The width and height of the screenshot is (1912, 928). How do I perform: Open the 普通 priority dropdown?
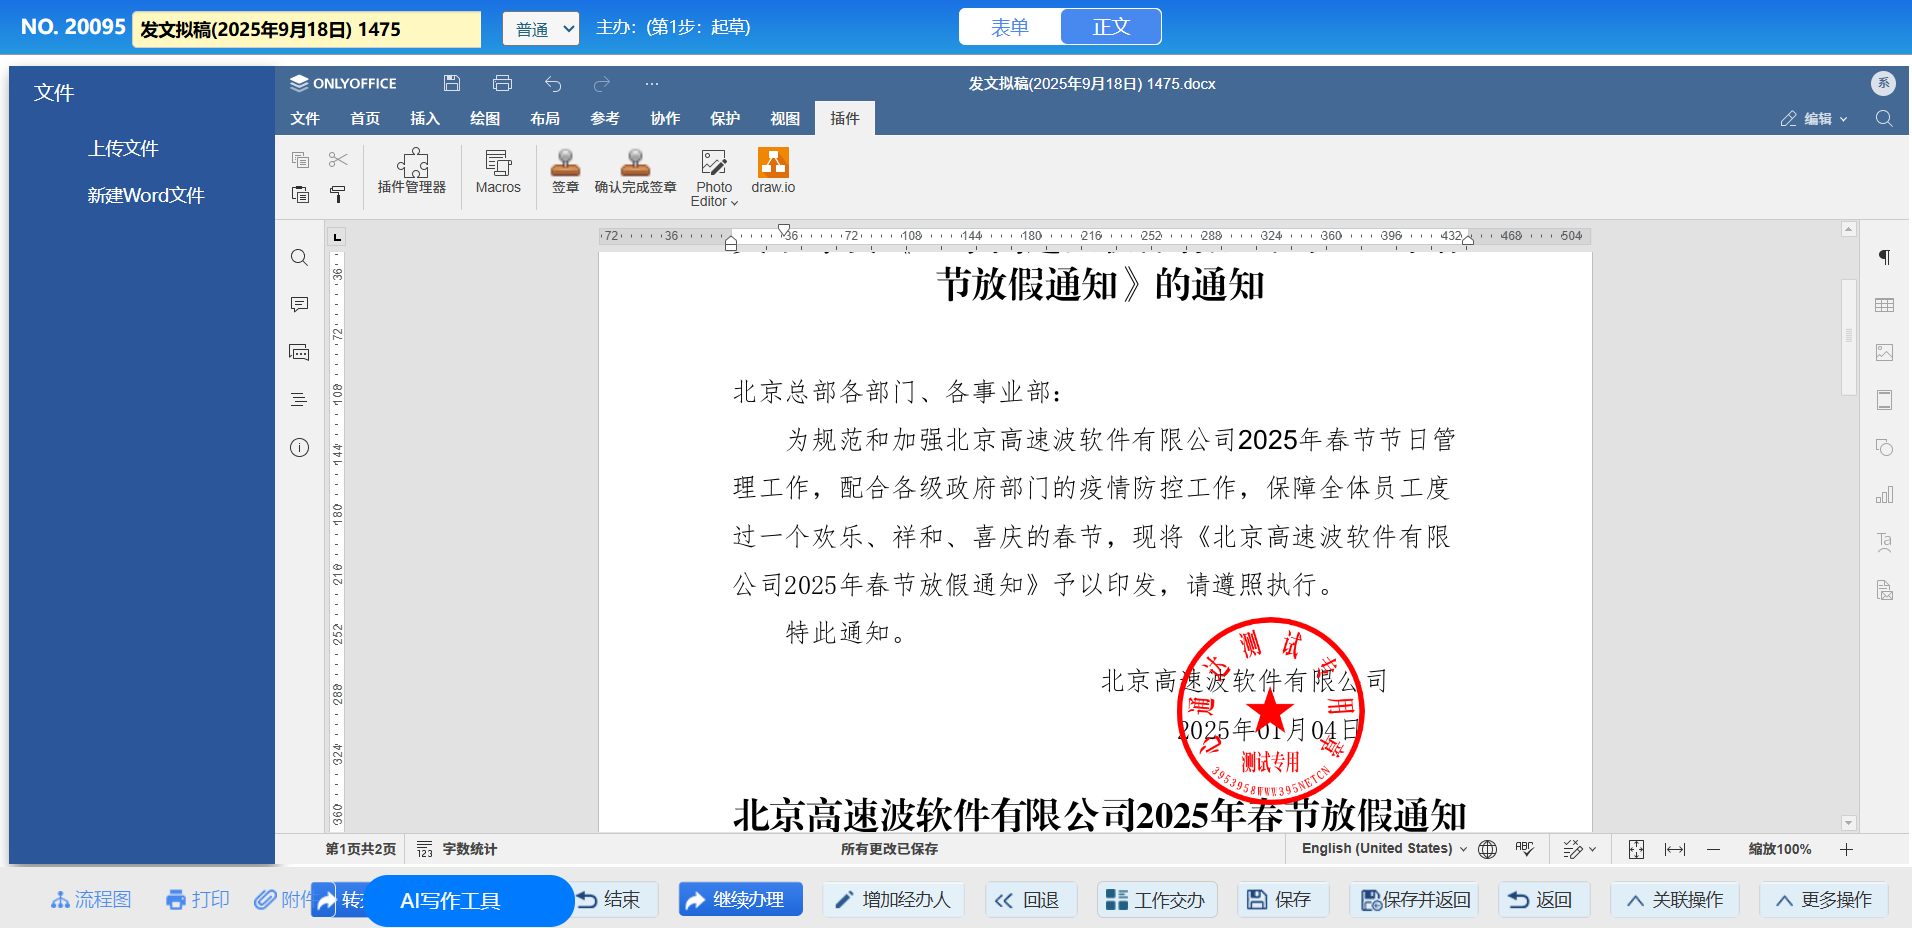(x=540, y=29)
